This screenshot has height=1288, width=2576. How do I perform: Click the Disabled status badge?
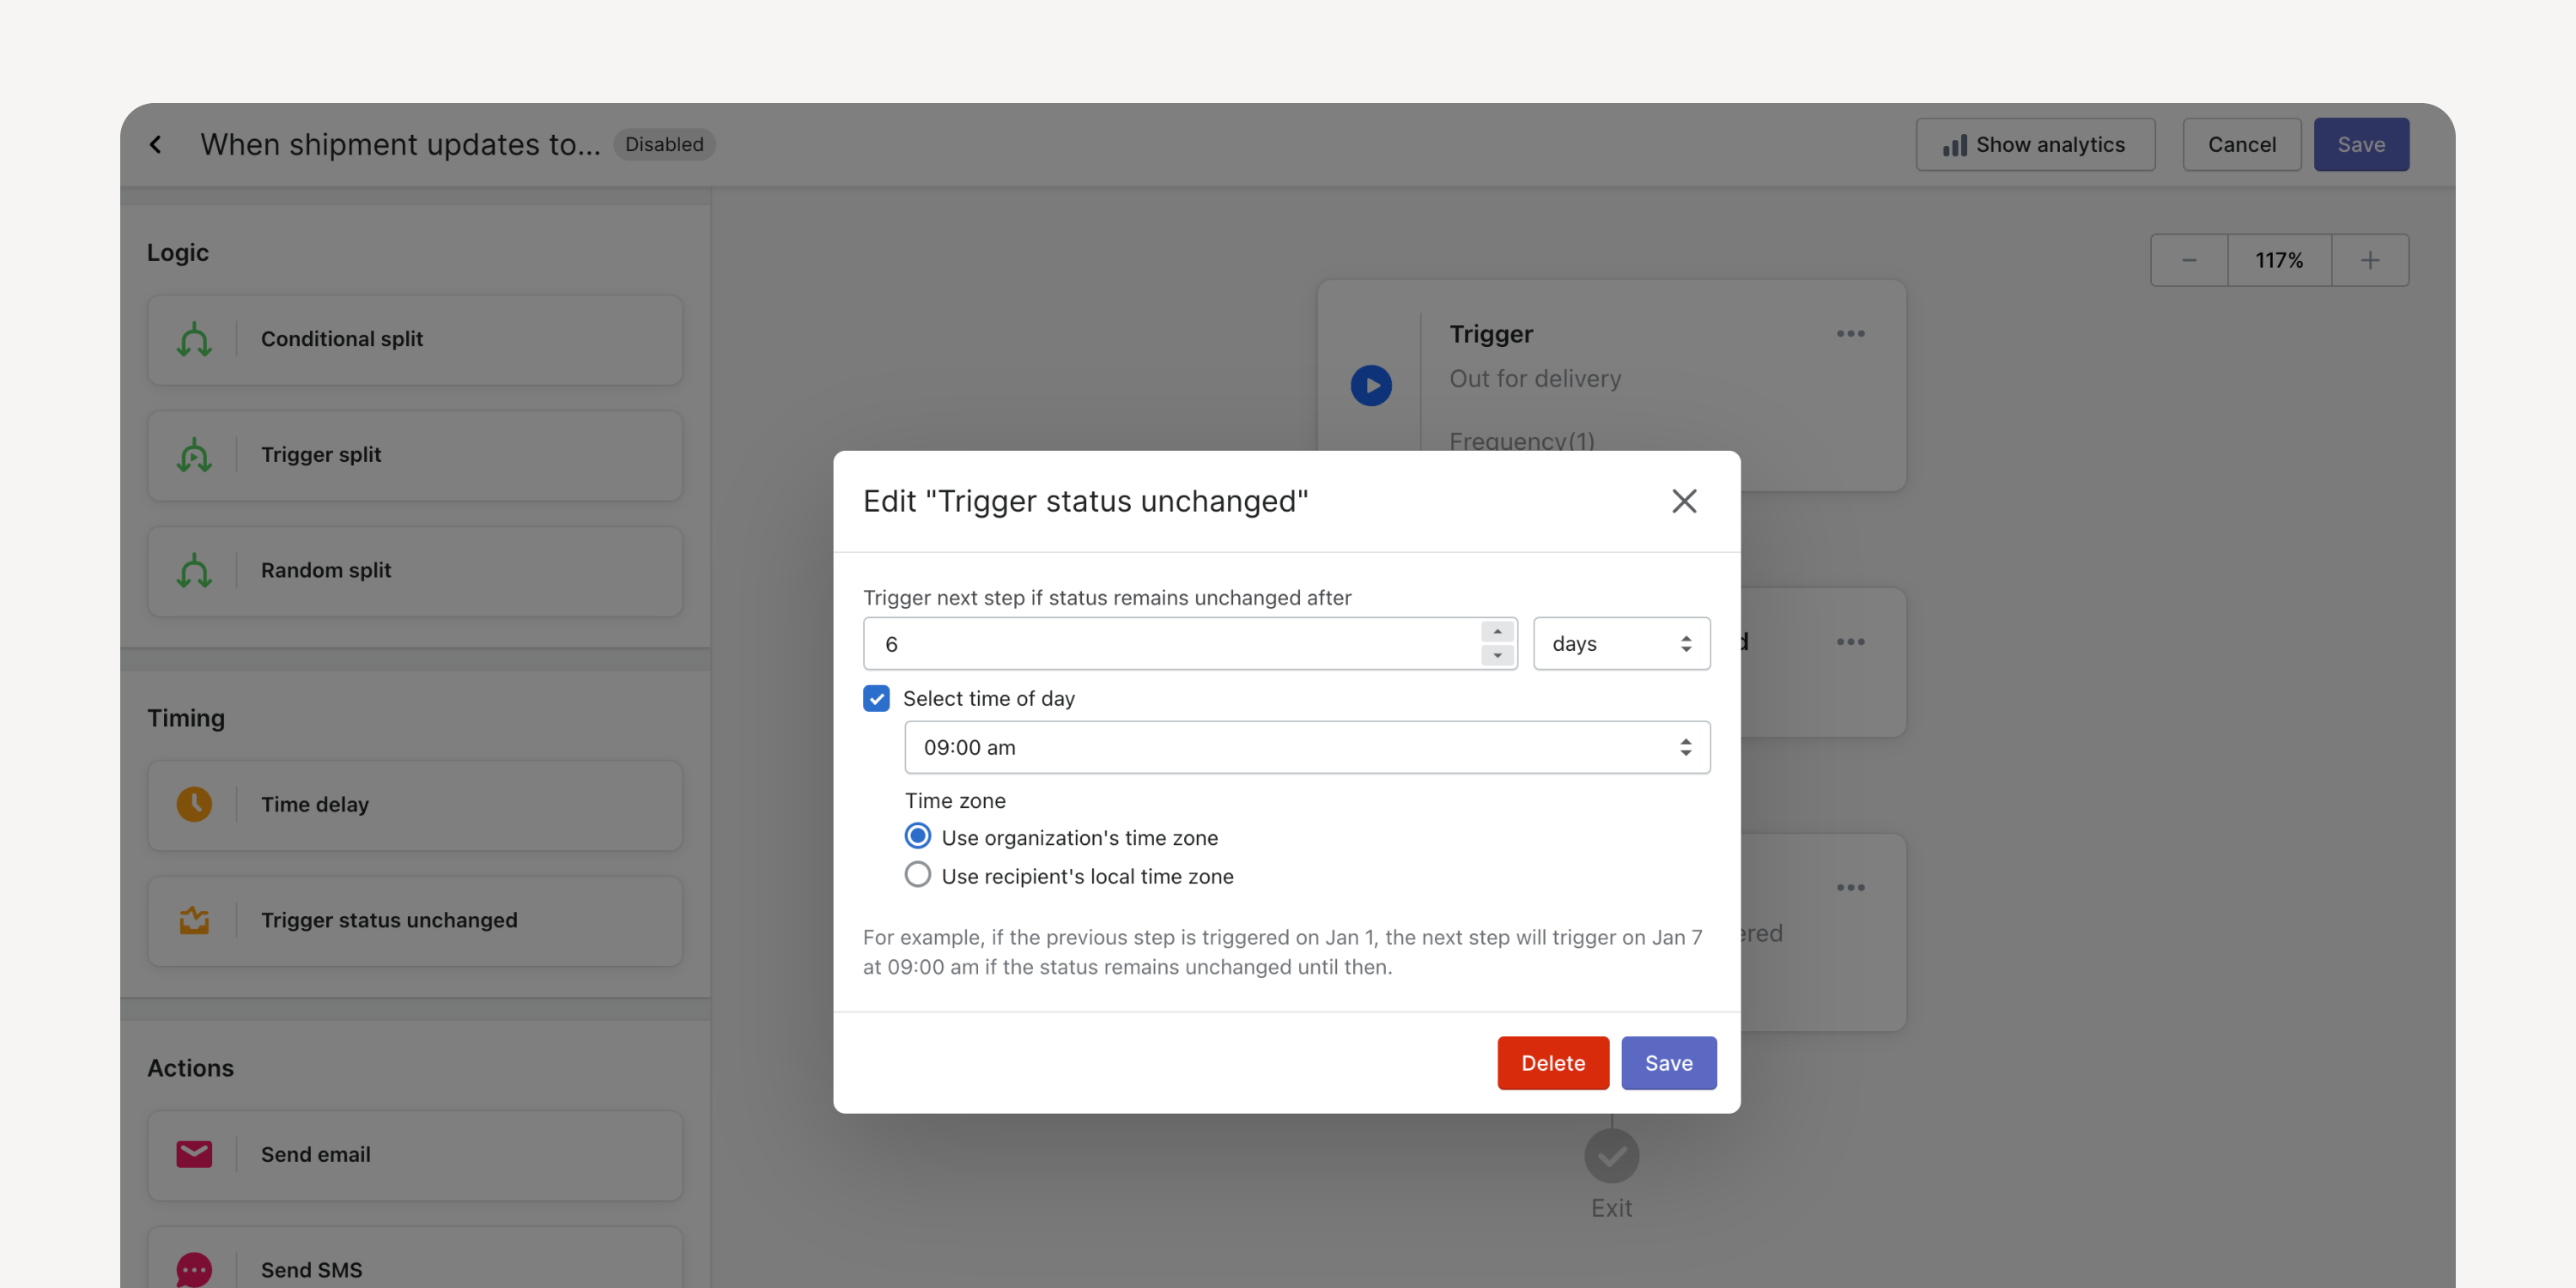664,145
